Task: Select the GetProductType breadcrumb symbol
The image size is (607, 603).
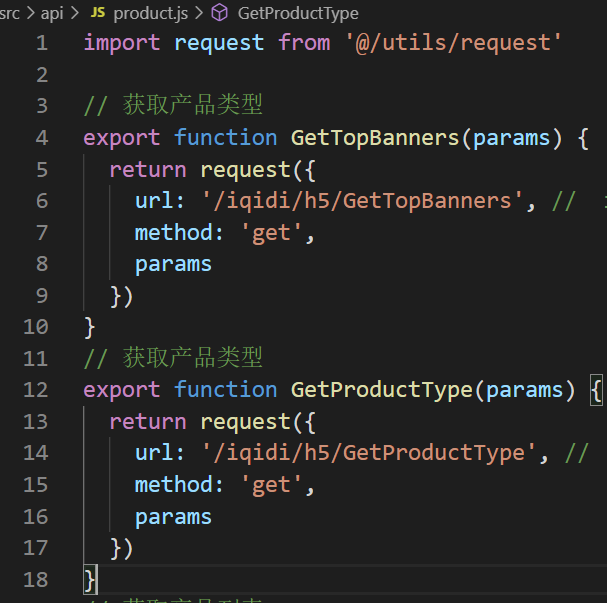Action: click(298, 13)
